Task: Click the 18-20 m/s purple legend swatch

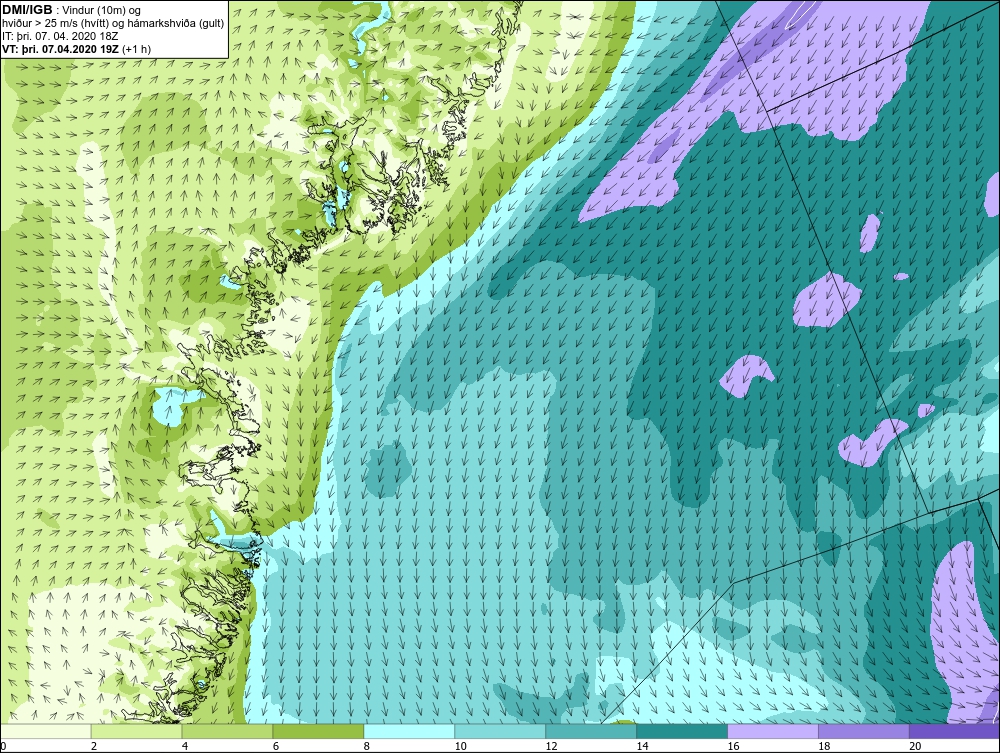Action: click(864, 731)
